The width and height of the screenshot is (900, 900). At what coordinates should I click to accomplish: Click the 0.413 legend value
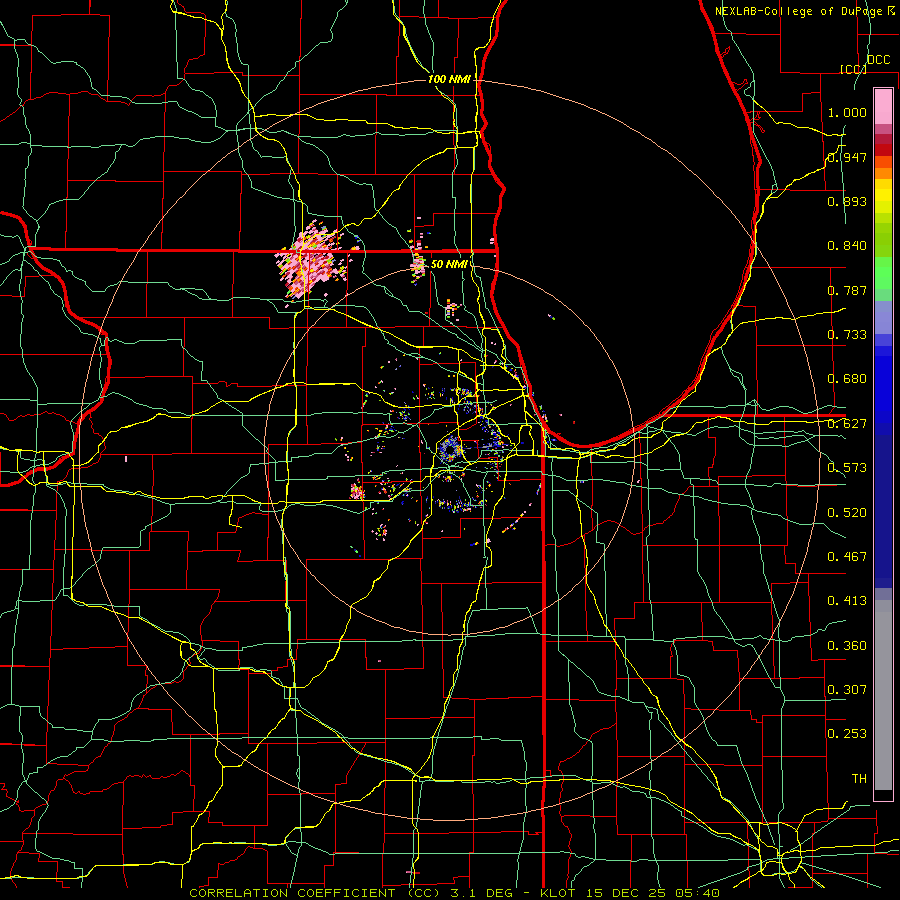[847, 601]
